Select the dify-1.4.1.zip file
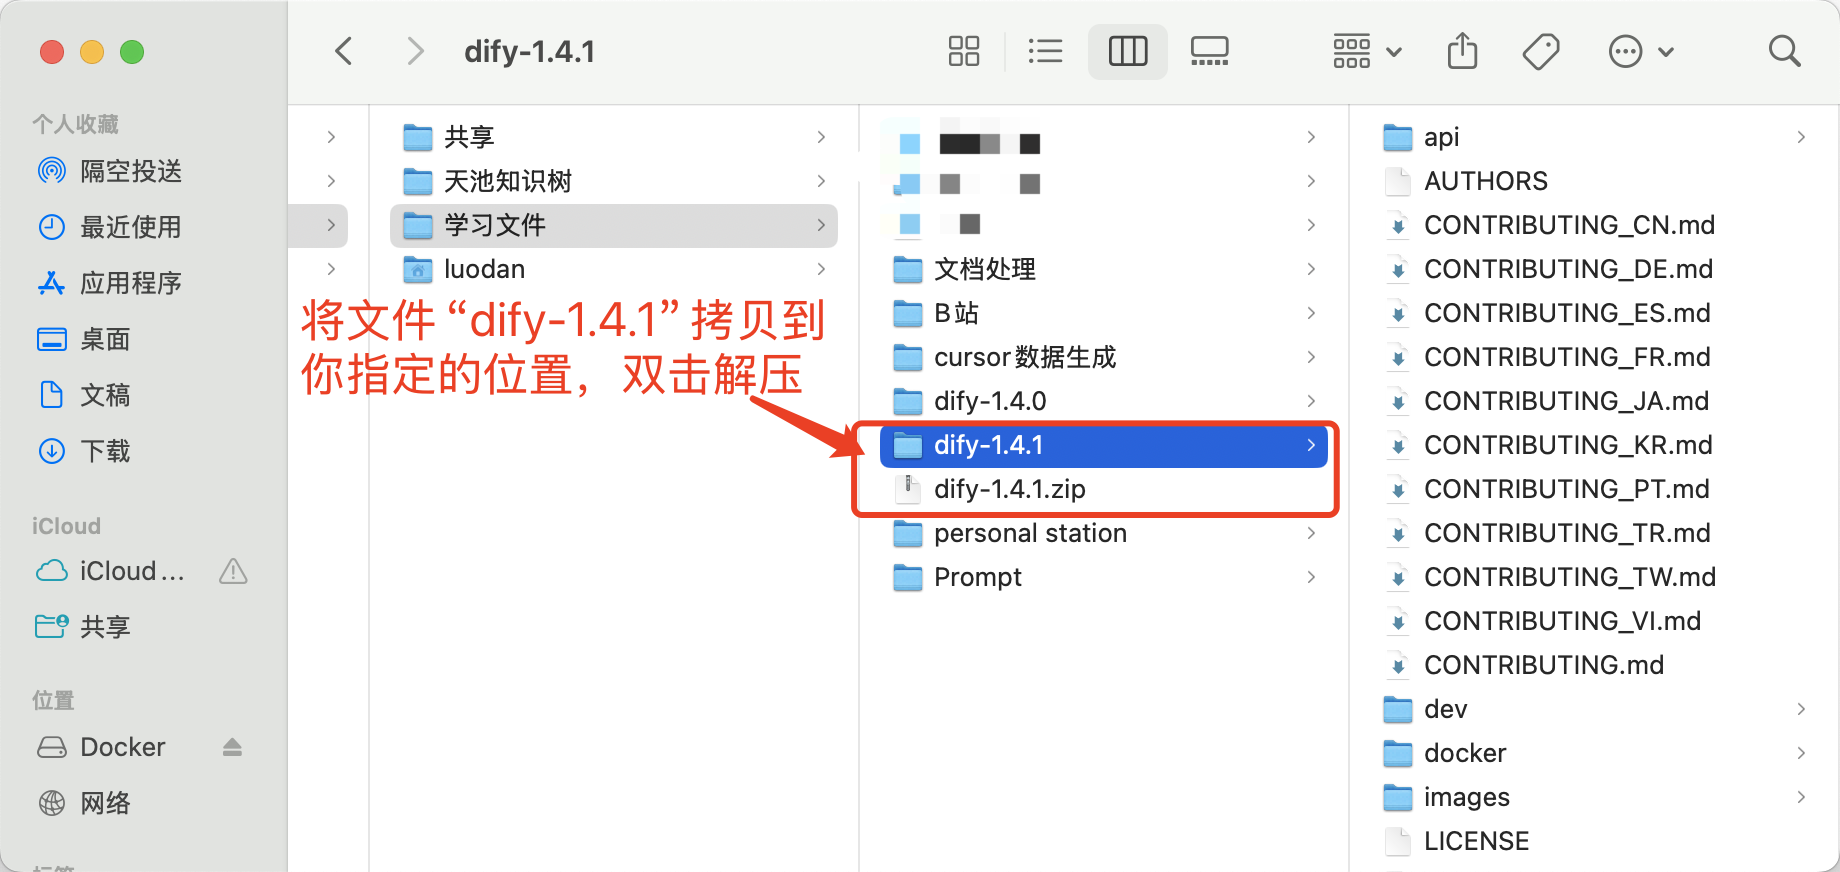The image size is (1840, 872). pyautogui.click(x=1104, y=489)
